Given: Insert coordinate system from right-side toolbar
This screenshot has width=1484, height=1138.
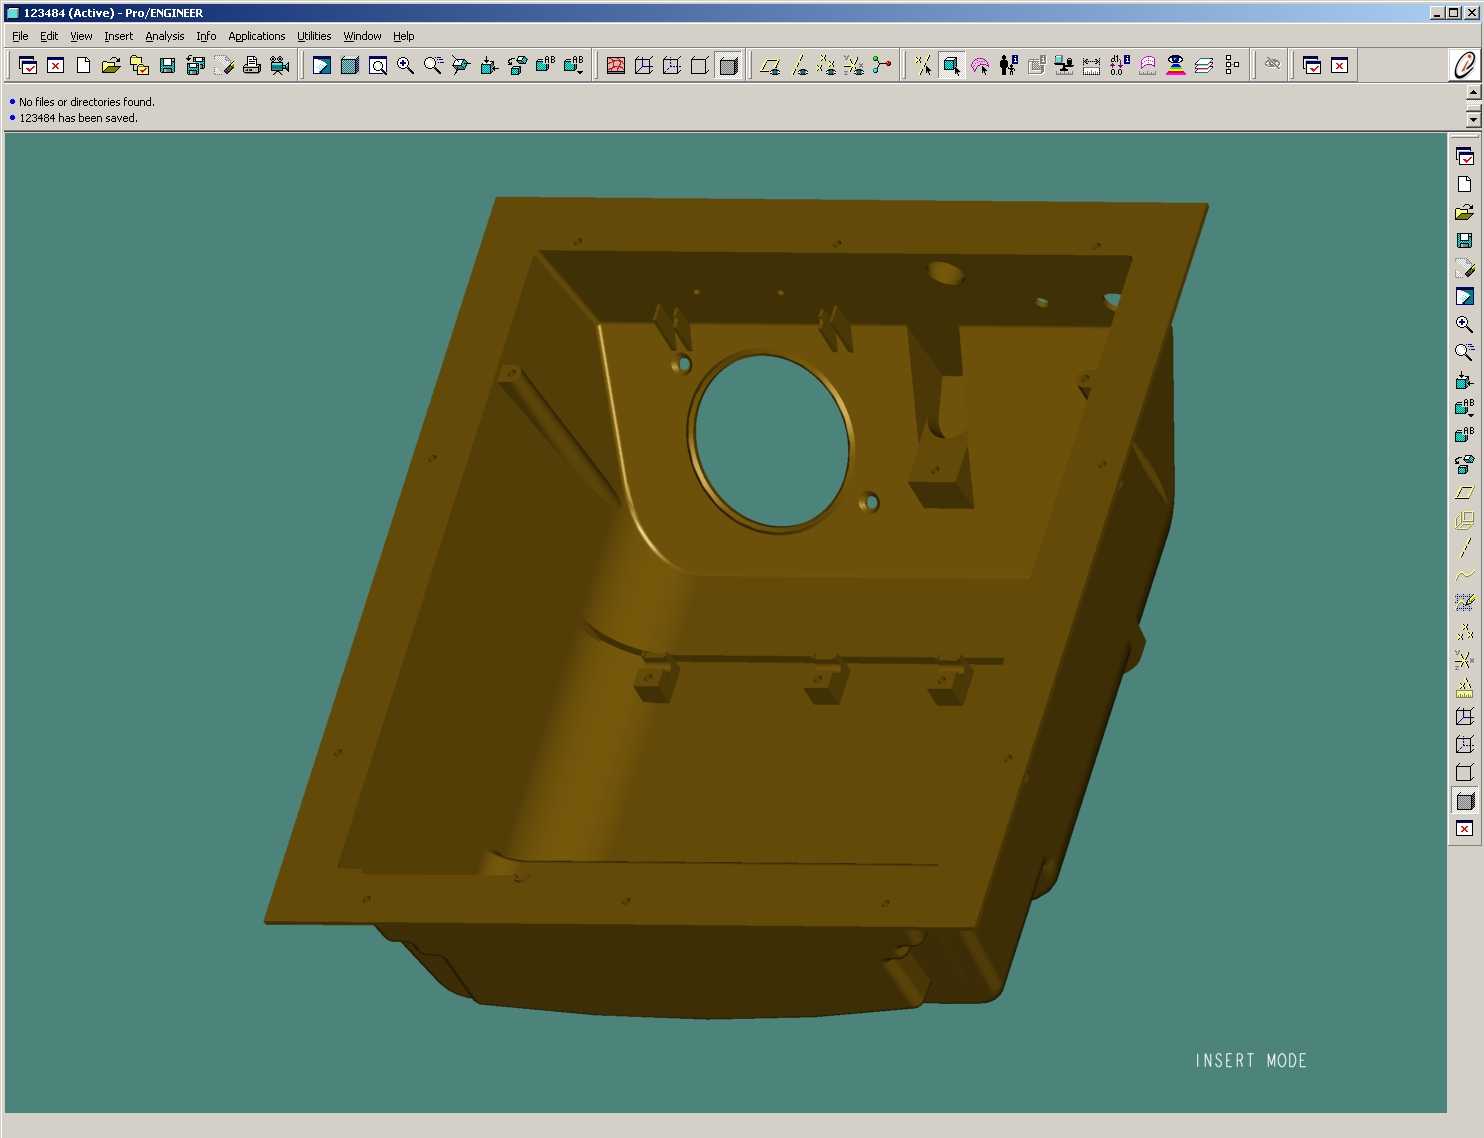Looking at the screenshot, I should [x=1464, y=660].
